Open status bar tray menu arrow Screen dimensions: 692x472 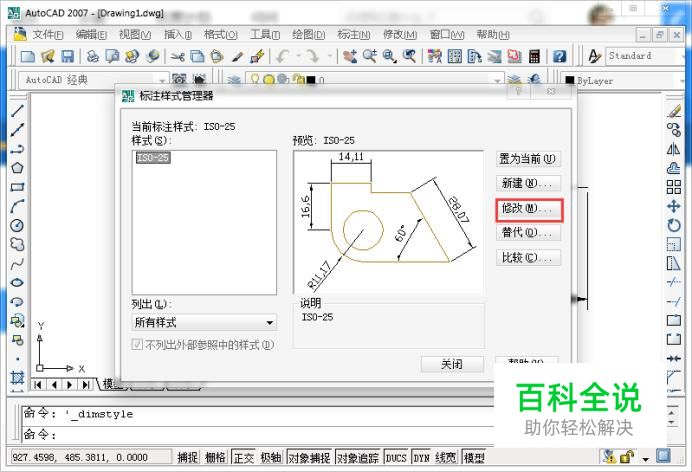646,458
